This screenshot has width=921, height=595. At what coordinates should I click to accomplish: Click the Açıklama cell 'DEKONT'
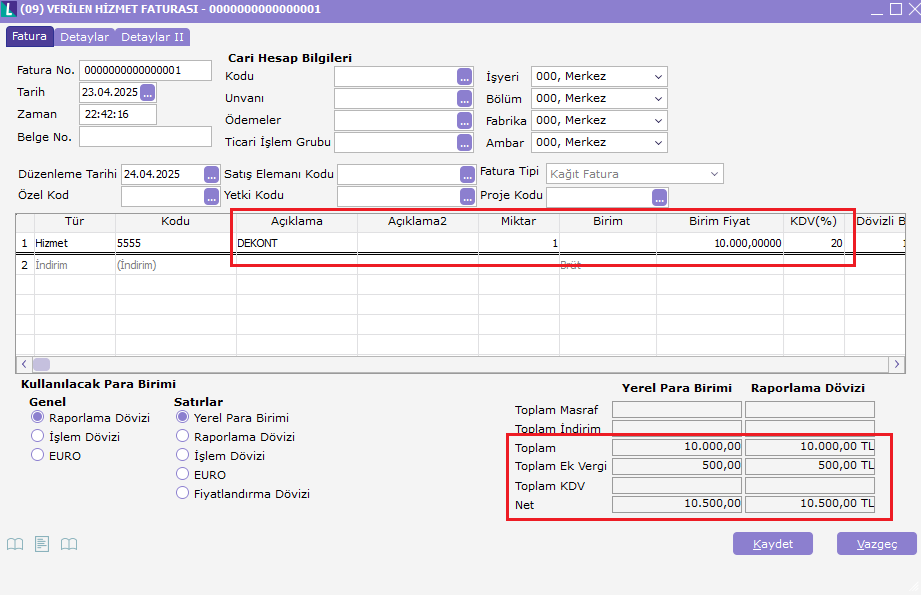(297, 243)
